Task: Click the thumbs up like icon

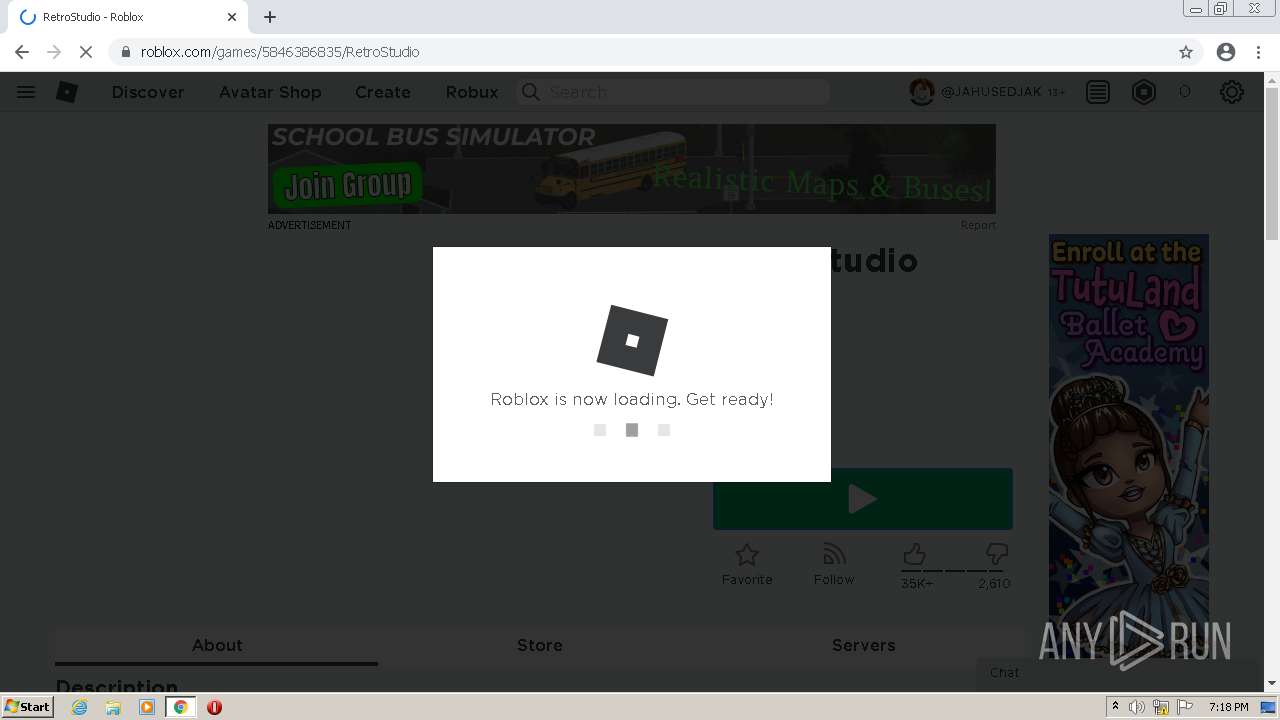Action: coord(914,554)
